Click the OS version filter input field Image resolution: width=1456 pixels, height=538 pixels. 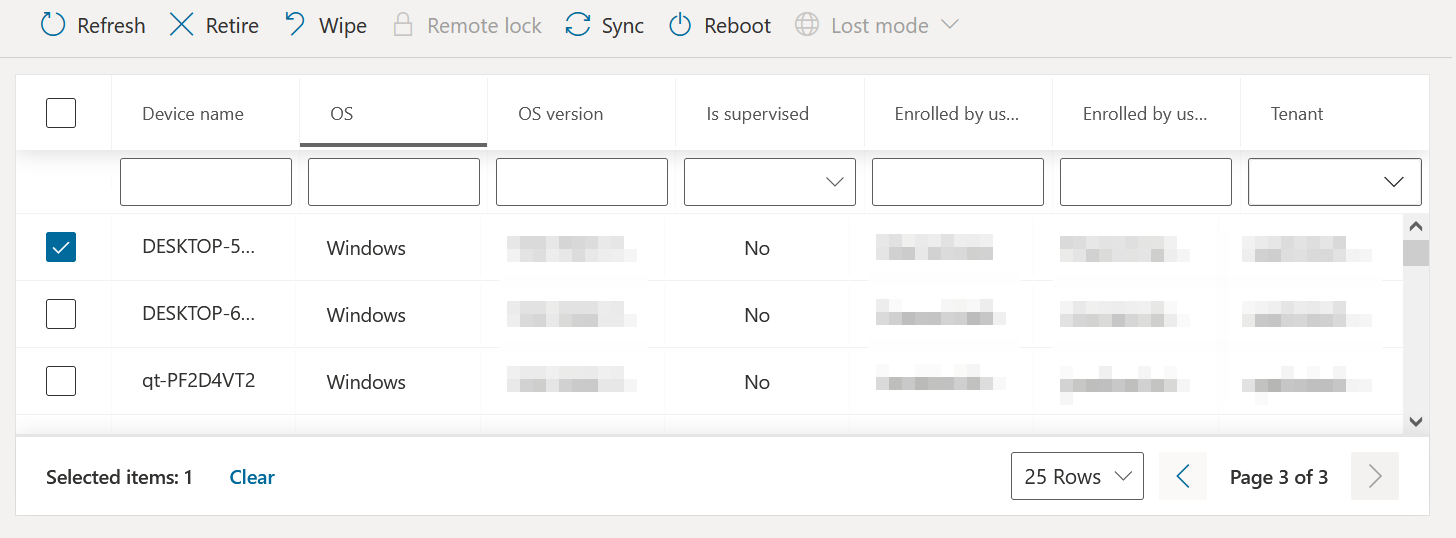[582, 182]
